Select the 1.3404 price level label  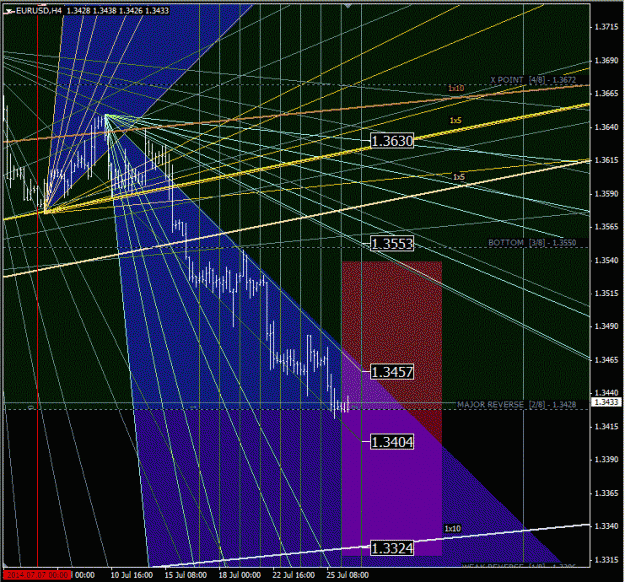point(392,442)
